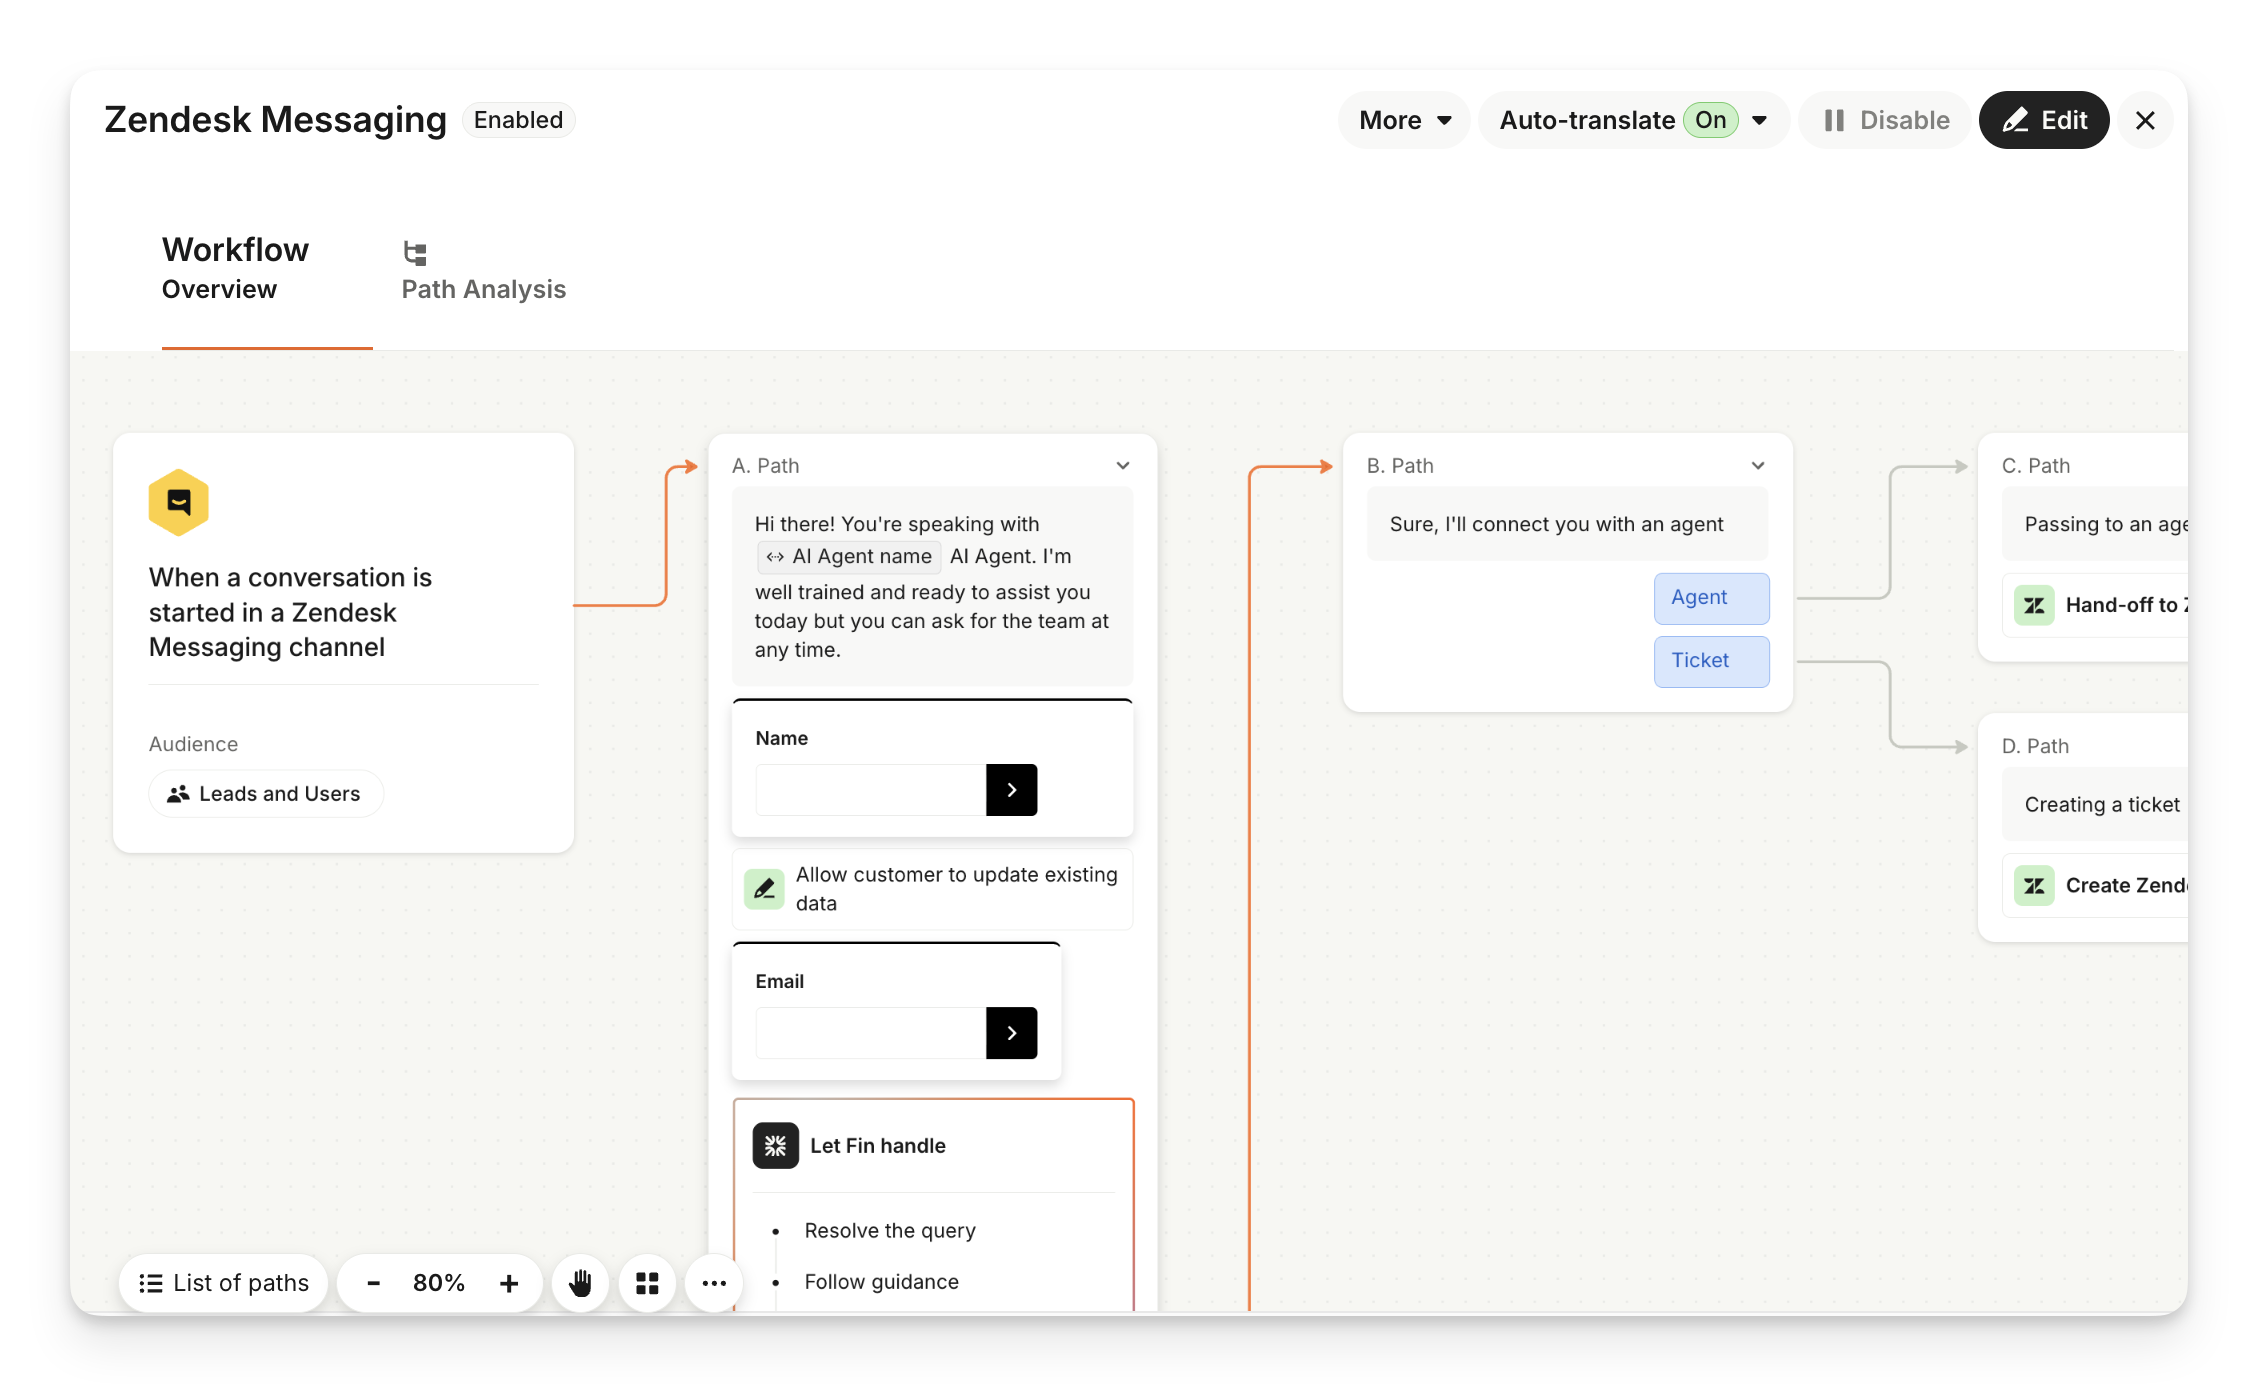Disable the workflow
Screen dimensions: 2258x1386
pos(1885,120)
